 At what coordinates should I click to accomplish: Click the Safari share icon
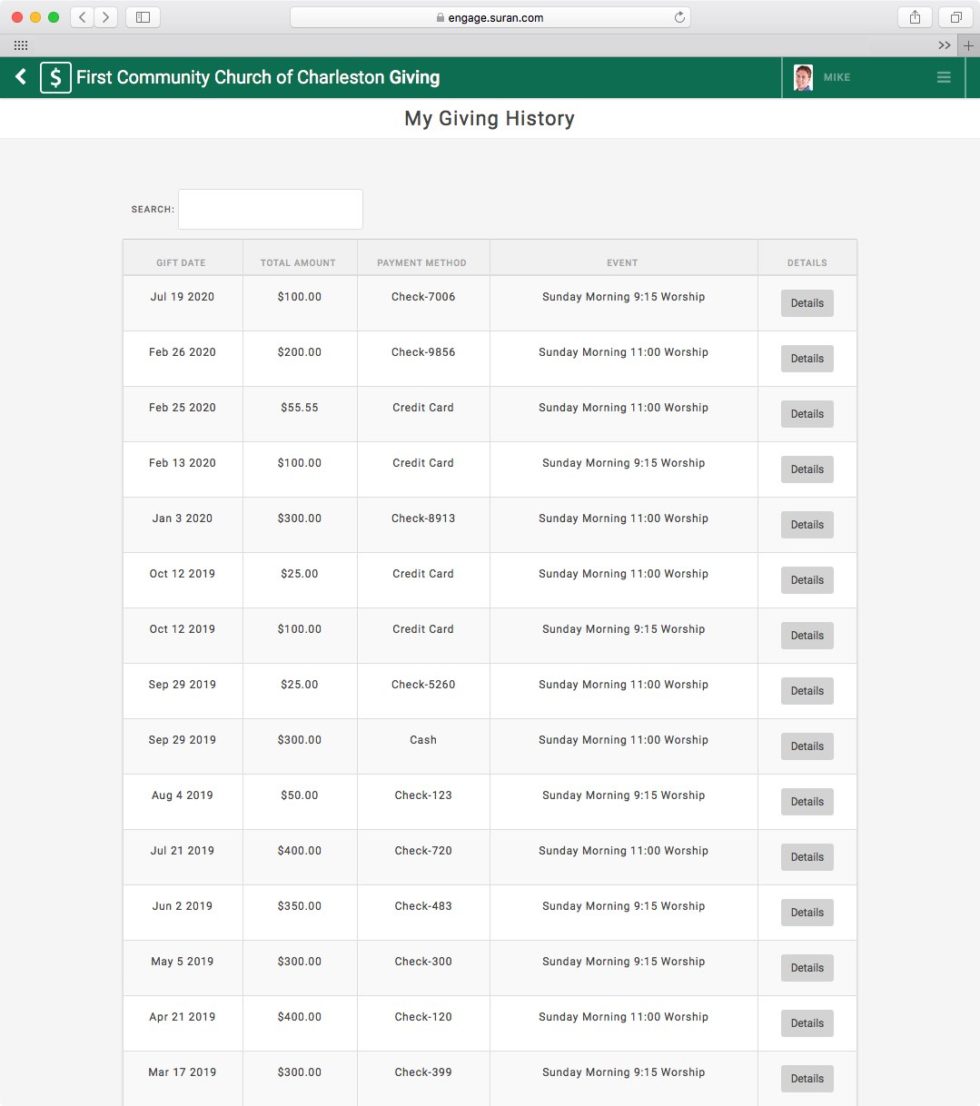(913, 16)
